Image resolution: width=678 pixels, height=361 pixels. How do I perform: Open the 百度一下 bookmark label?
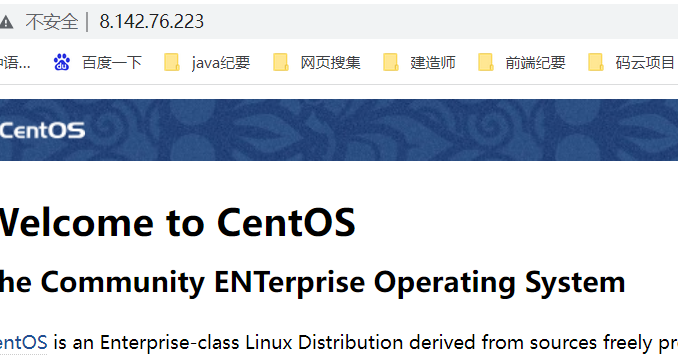112,63
